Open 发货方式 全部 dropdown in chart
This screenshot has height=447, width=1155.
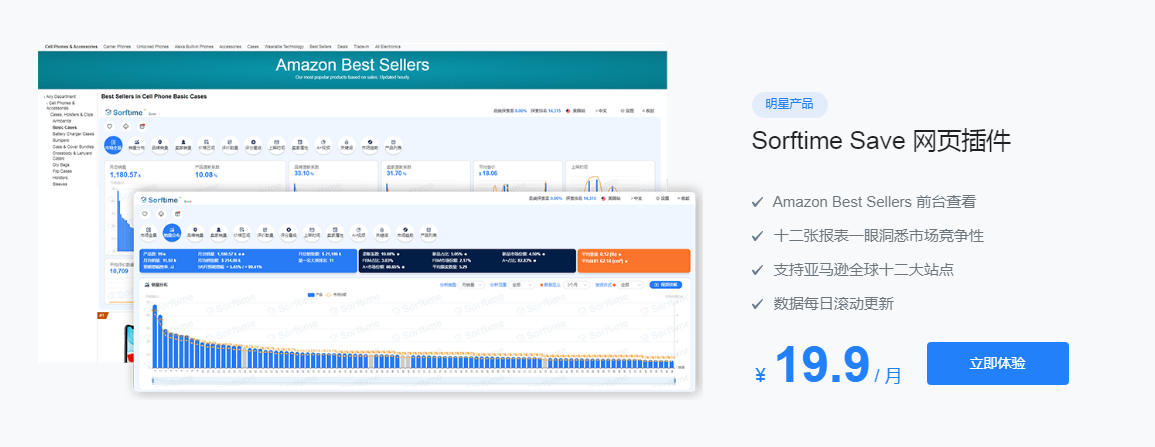631,284
